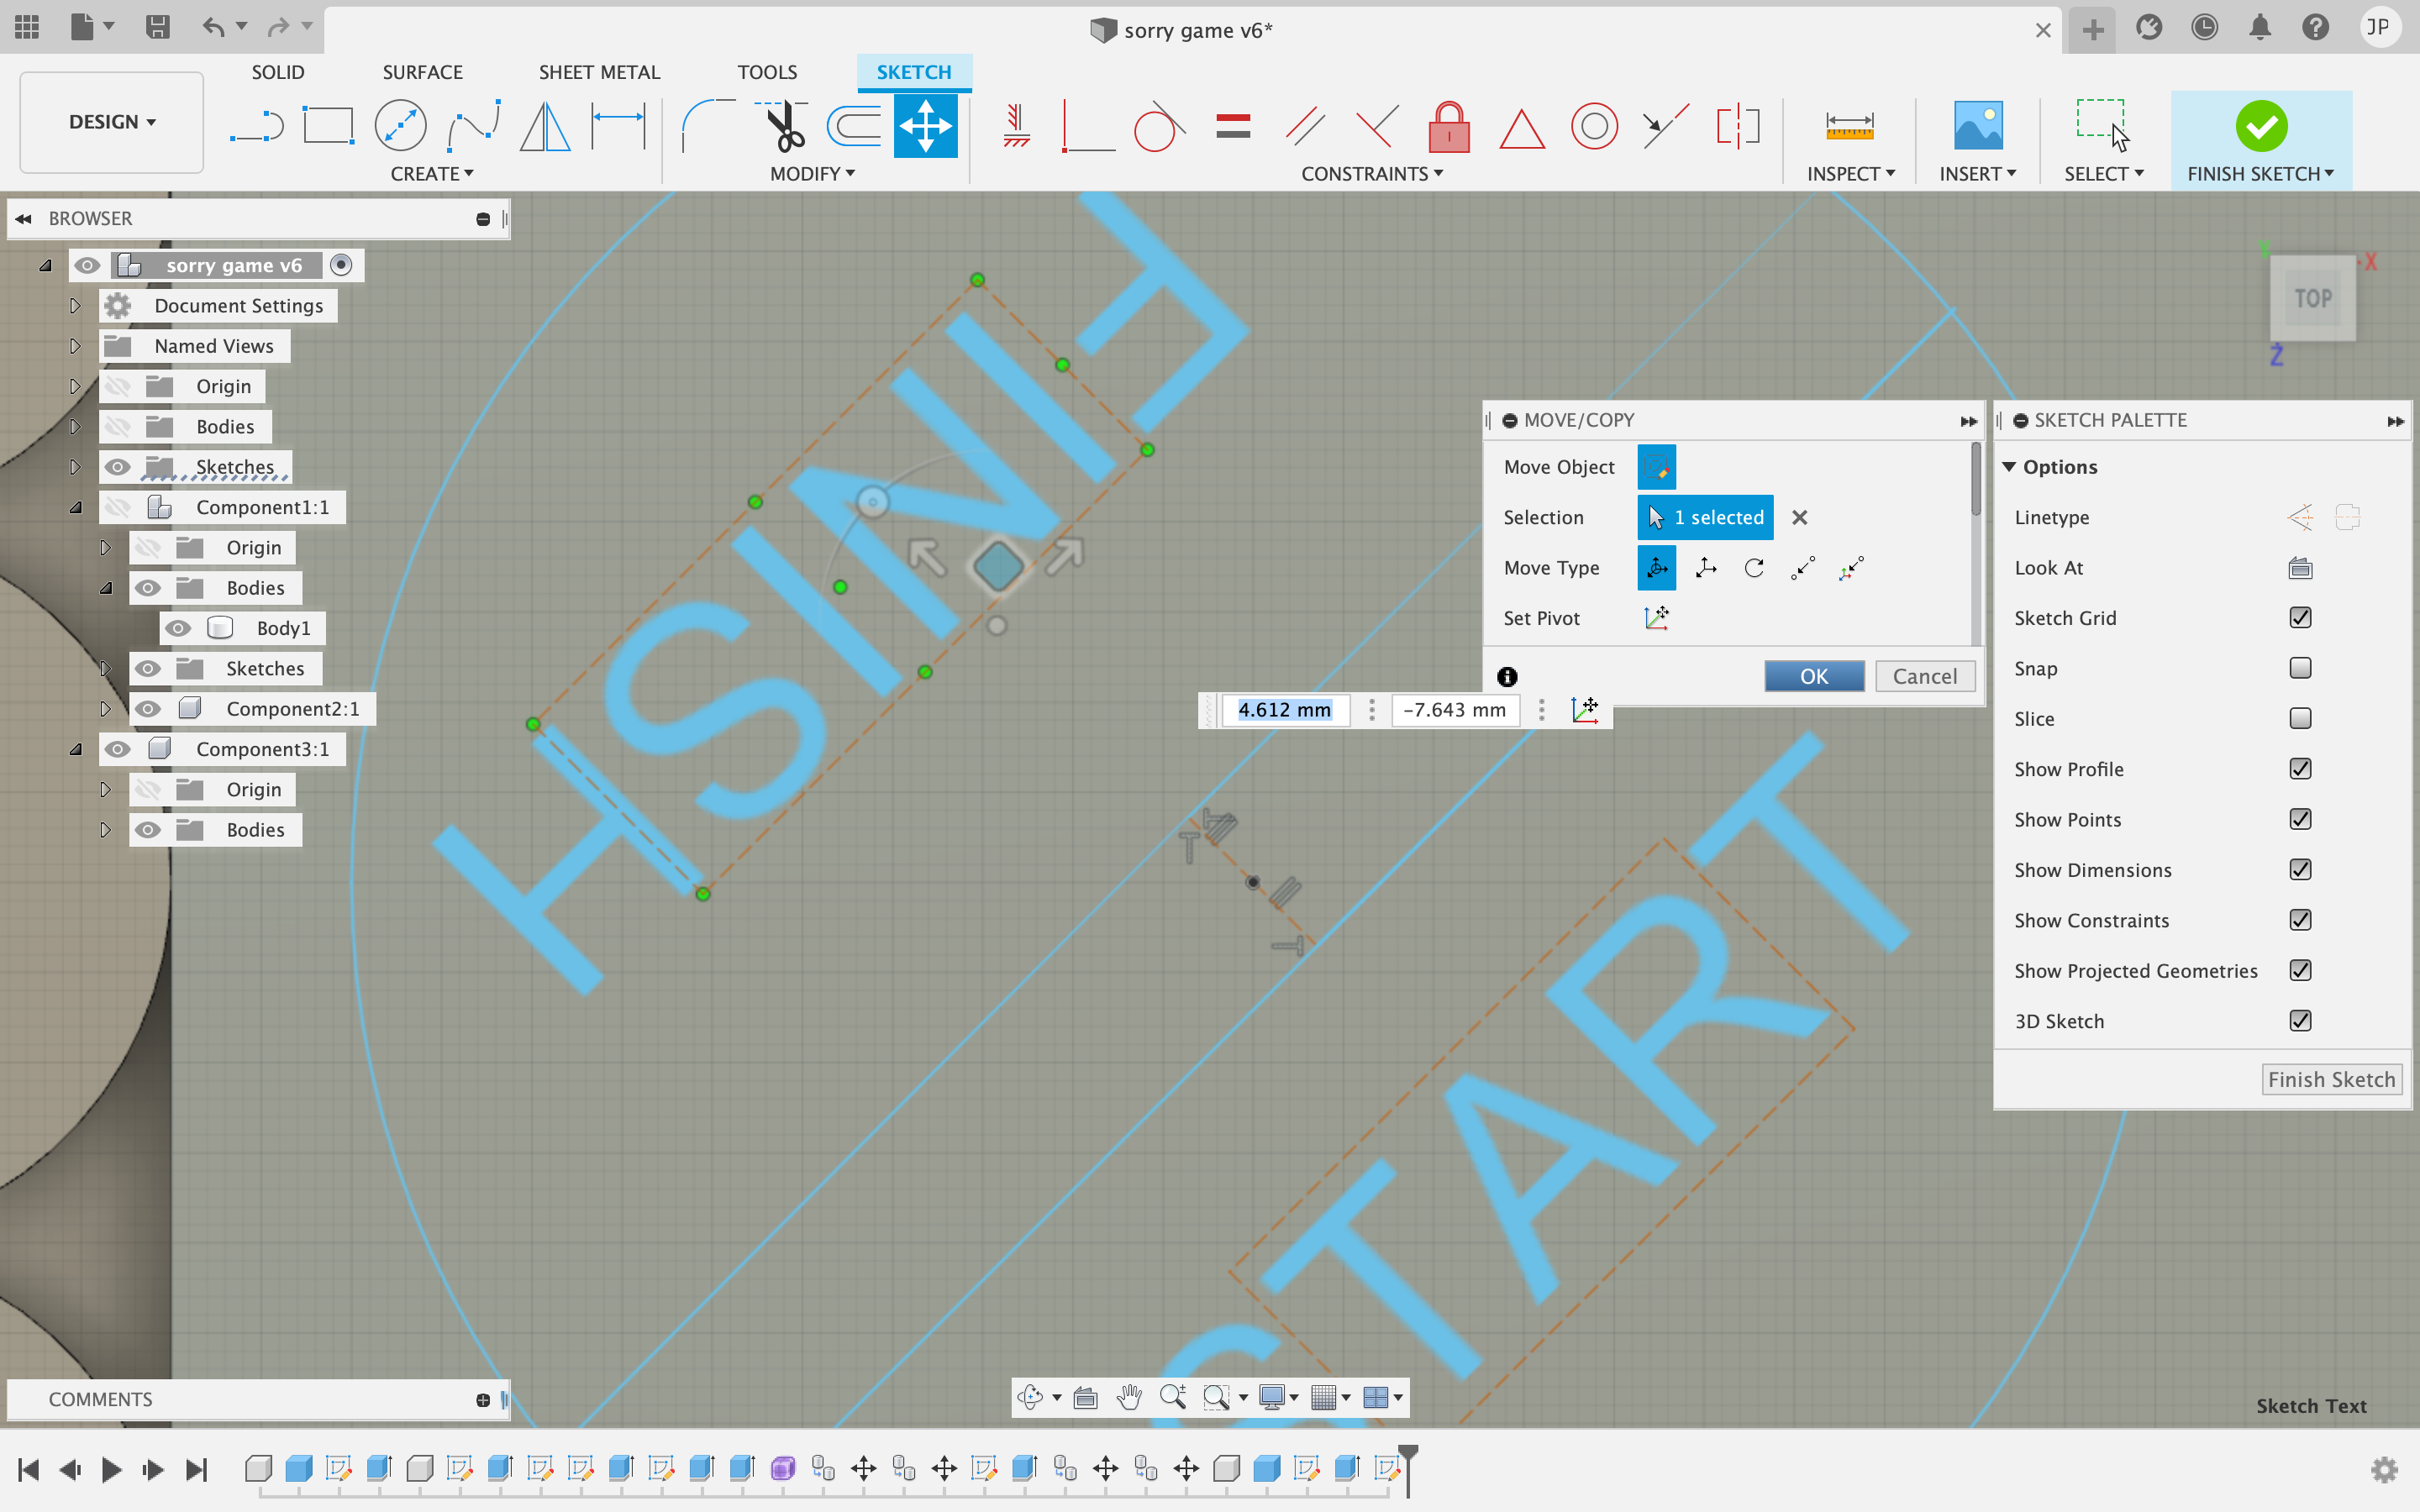
Task: Click the 4.612 mm distance field
Action: click(x=1284, y=709)
